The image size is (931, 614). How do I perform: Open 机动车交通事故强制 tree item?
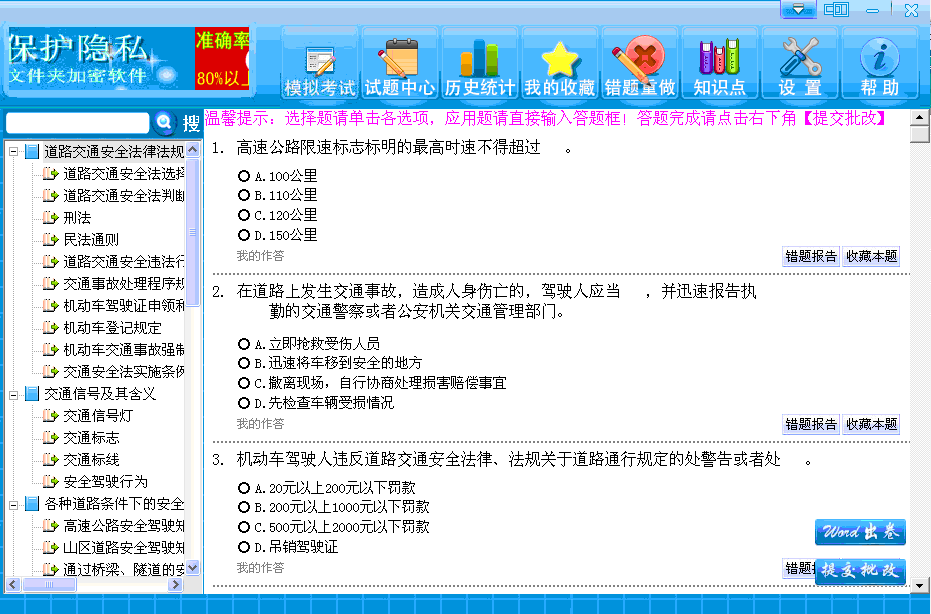coord(124,350)
